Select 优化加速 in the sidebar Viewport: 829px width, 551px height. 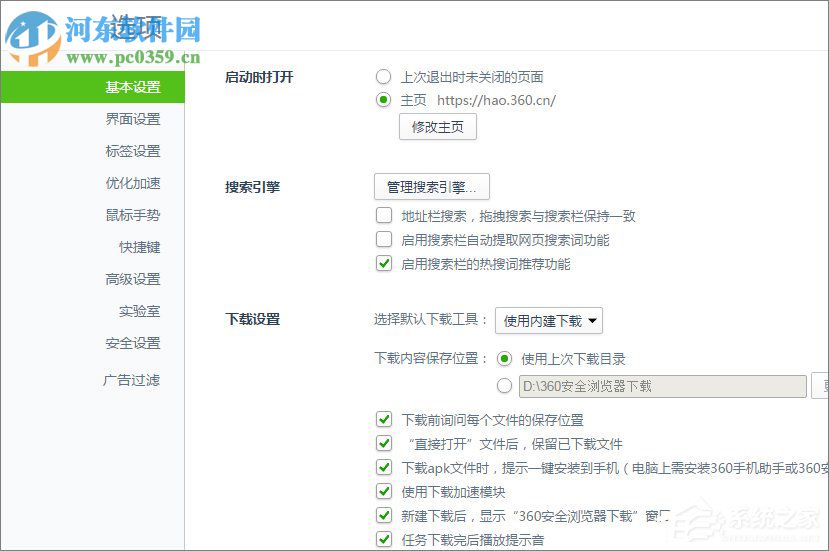tap(133, 183)
